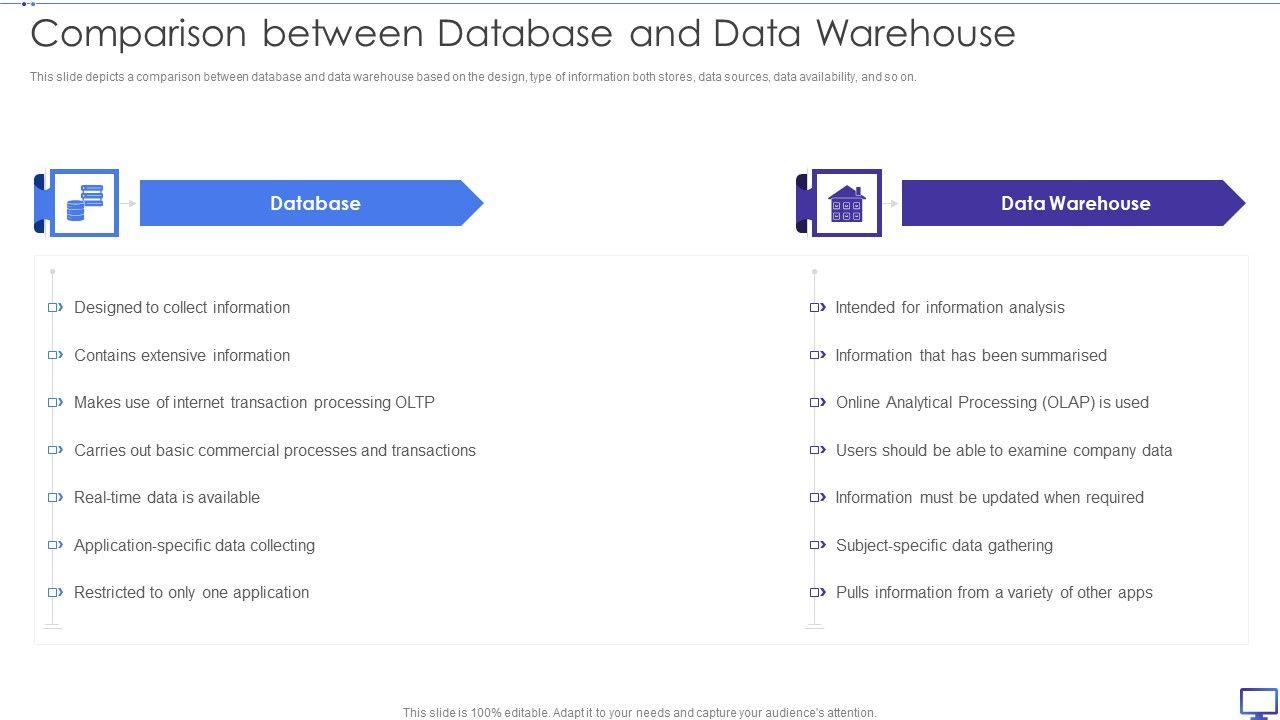Image resolution: width=1280 pixels, height=720 pixels.
Task: Select 'Makes use of internet transaction processing OLTP' line
Action: click(254, 402)
